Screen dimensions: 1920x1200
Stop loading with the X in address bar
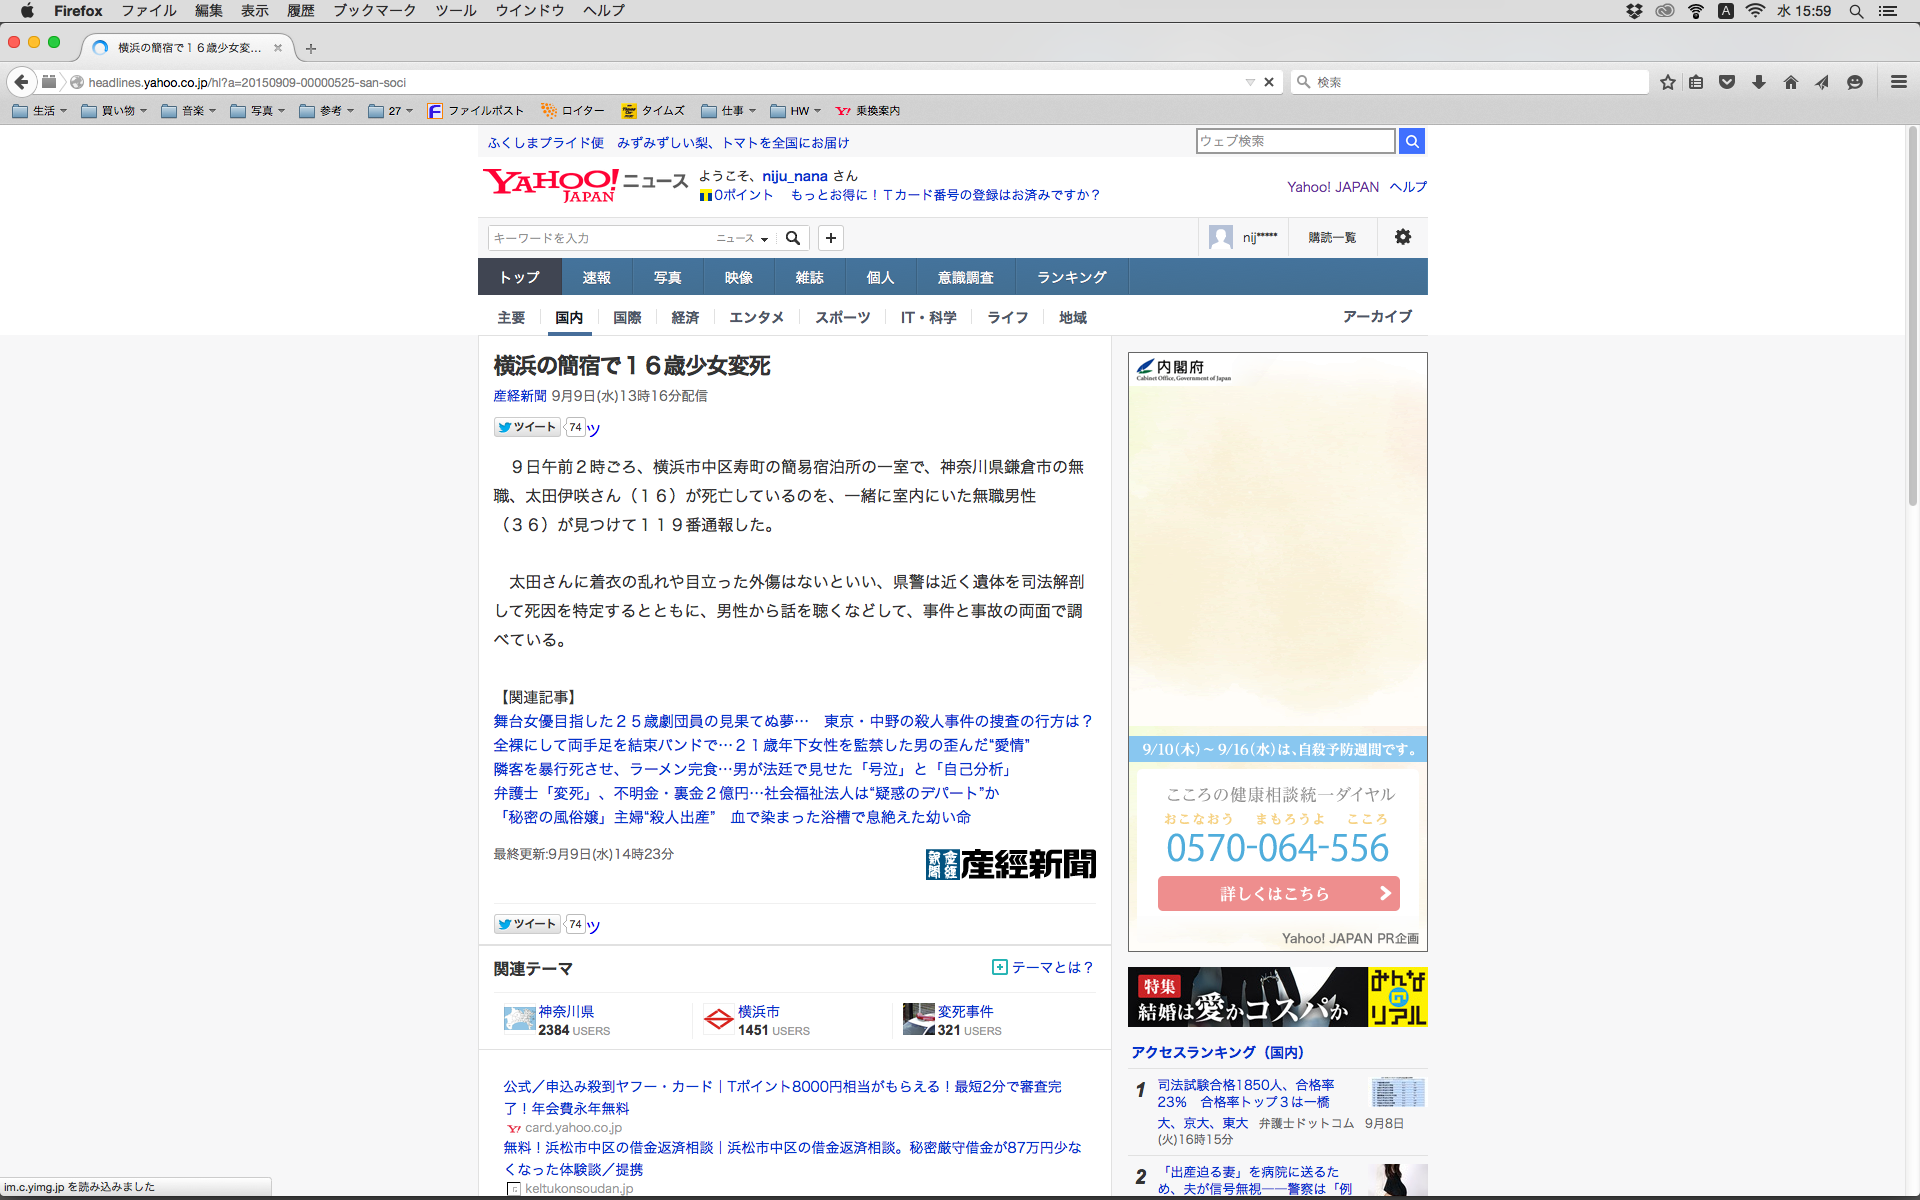click(x=1269, y=82)
